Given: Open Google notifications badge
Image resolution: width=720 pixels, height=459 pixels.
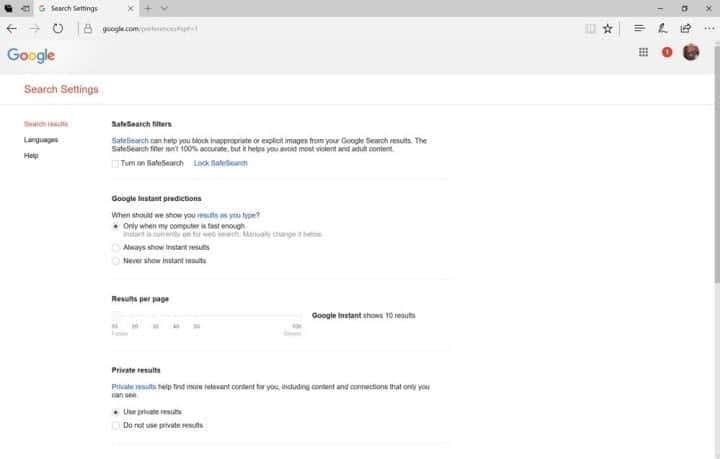Looking at the screenshot, I should pos(667,52).
